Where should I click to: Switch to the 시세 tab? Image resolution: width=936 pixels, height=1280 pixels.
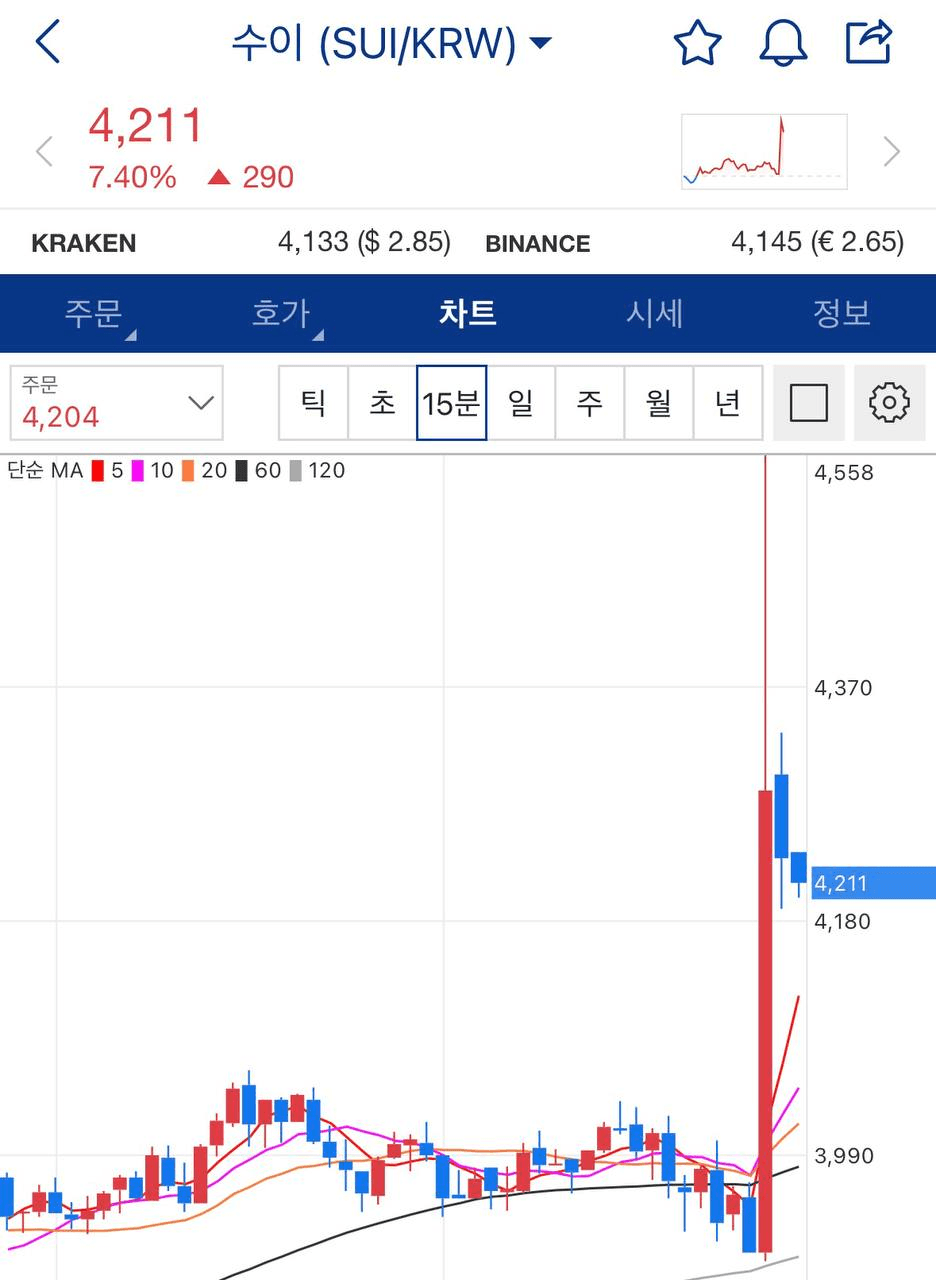pyautogui.click(x=654, y=313)
